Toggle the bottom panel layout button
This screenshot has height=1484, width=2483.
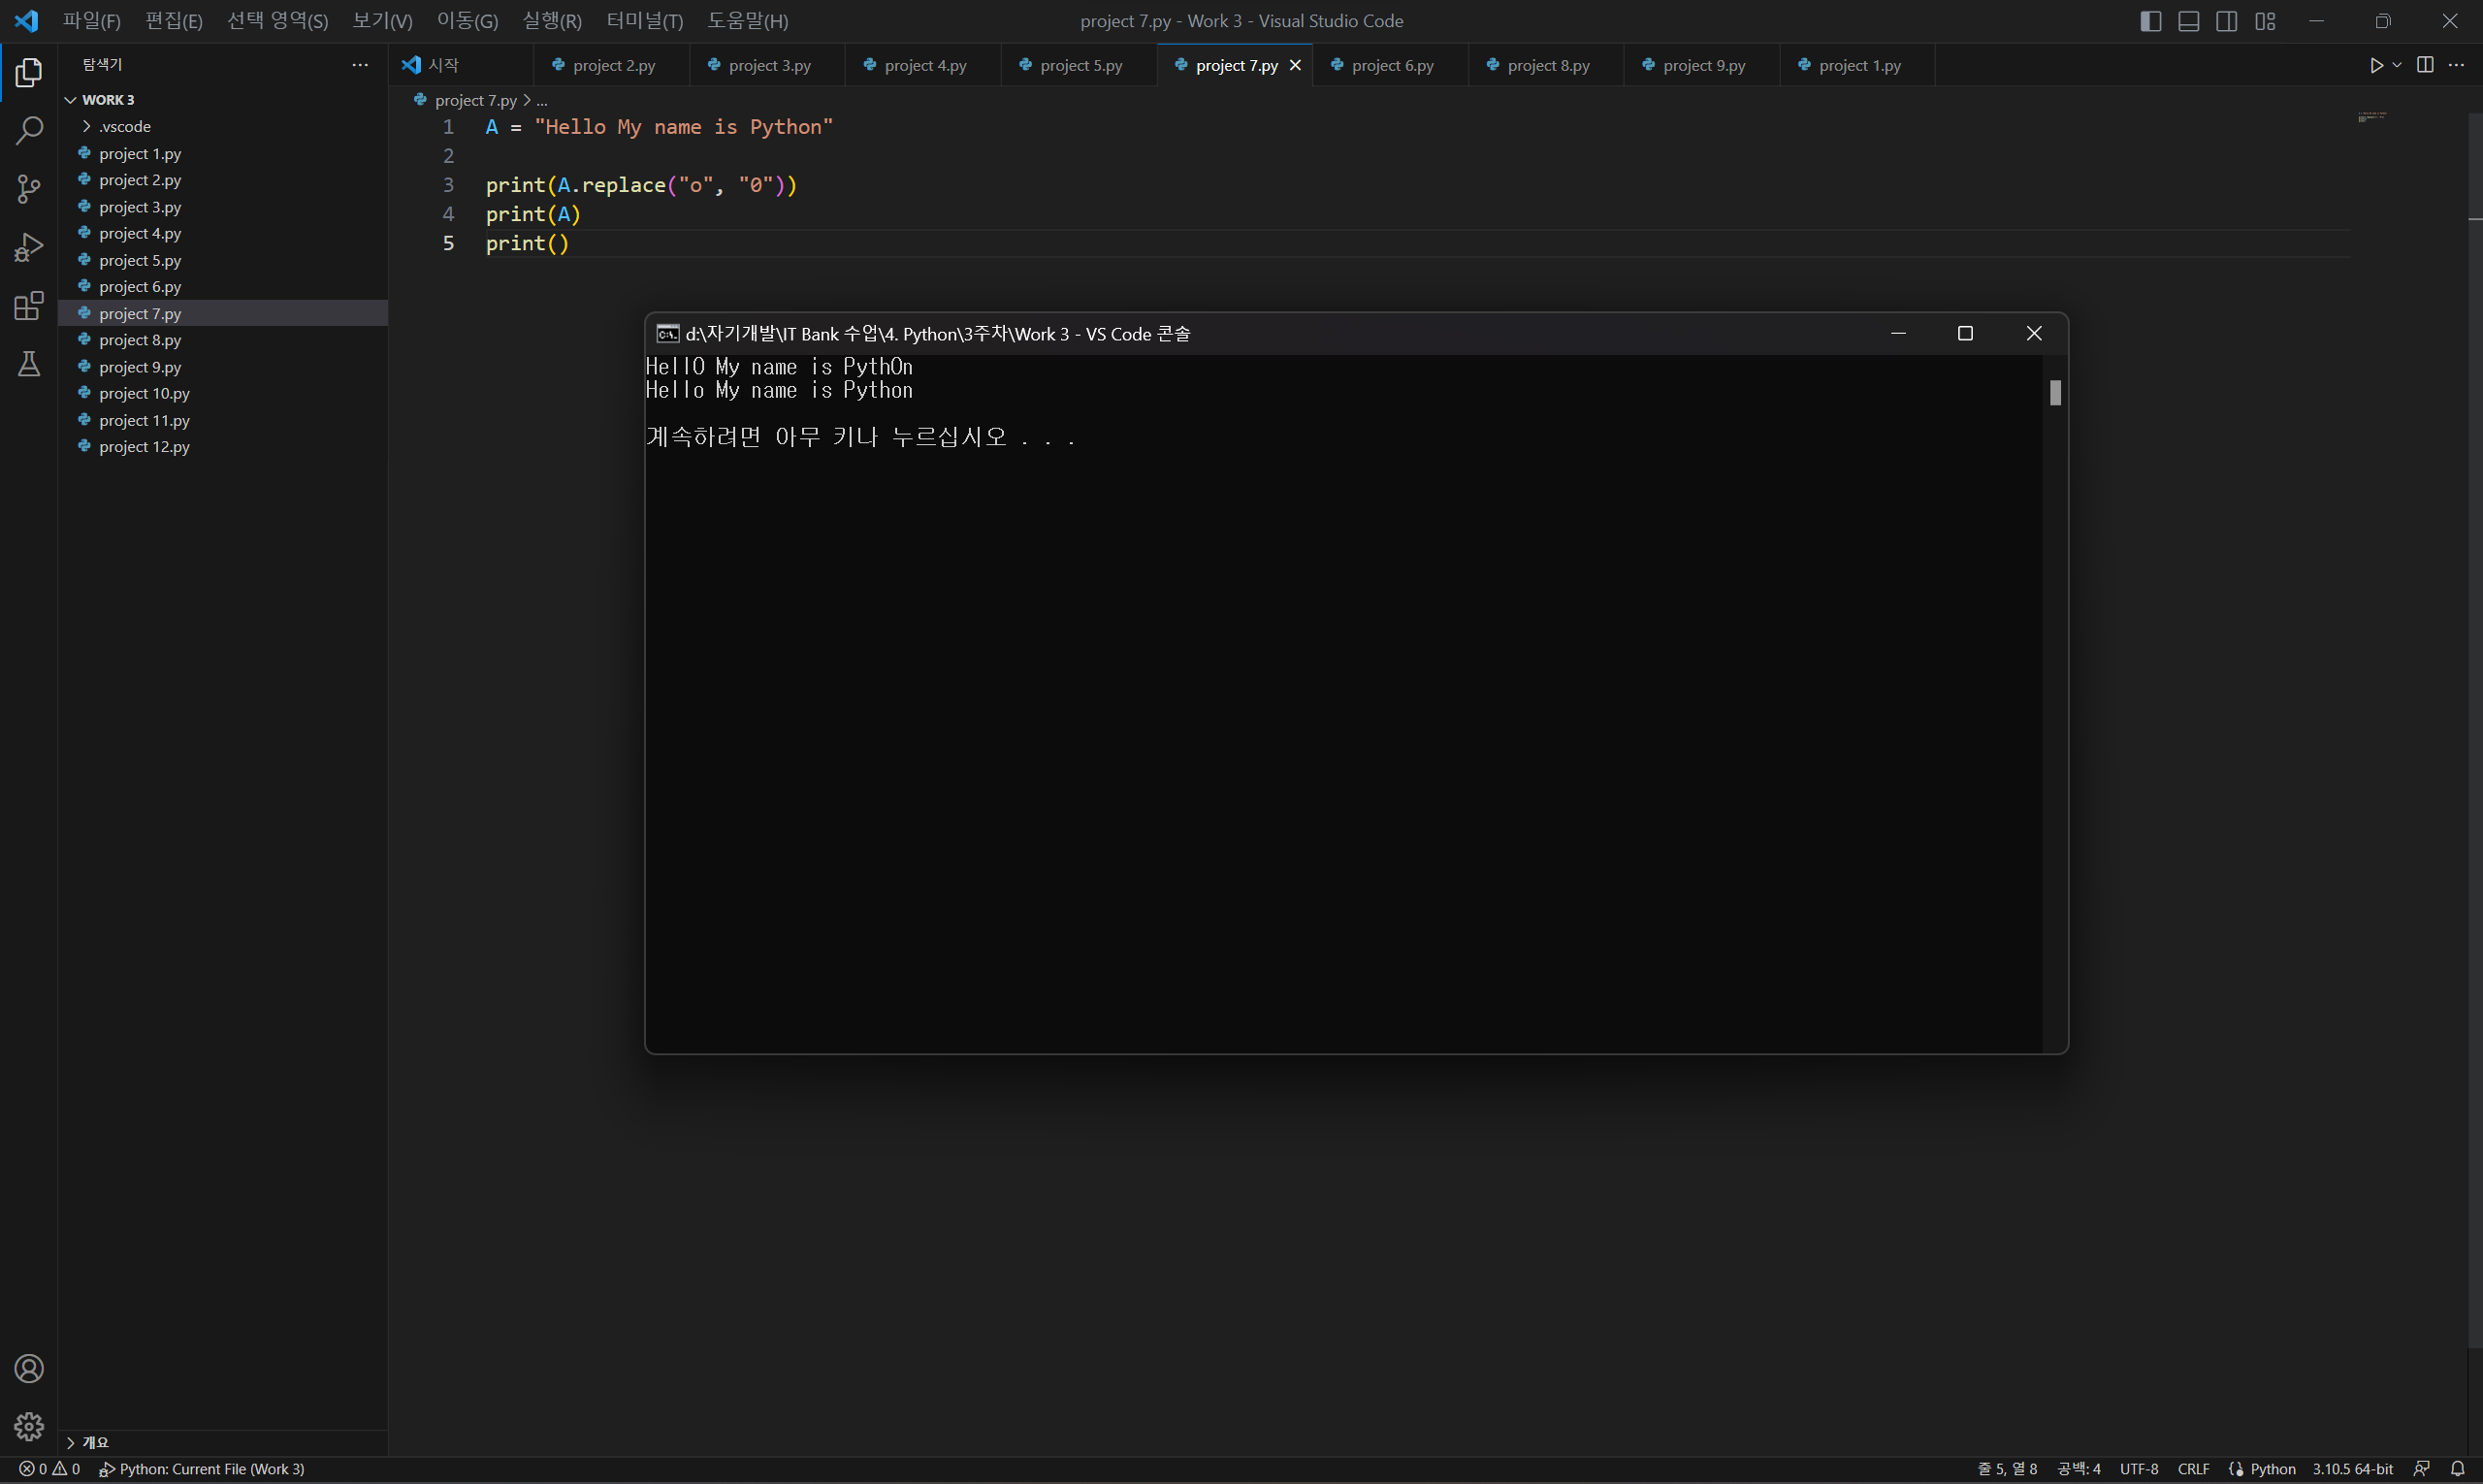(x=2188, y=21)
